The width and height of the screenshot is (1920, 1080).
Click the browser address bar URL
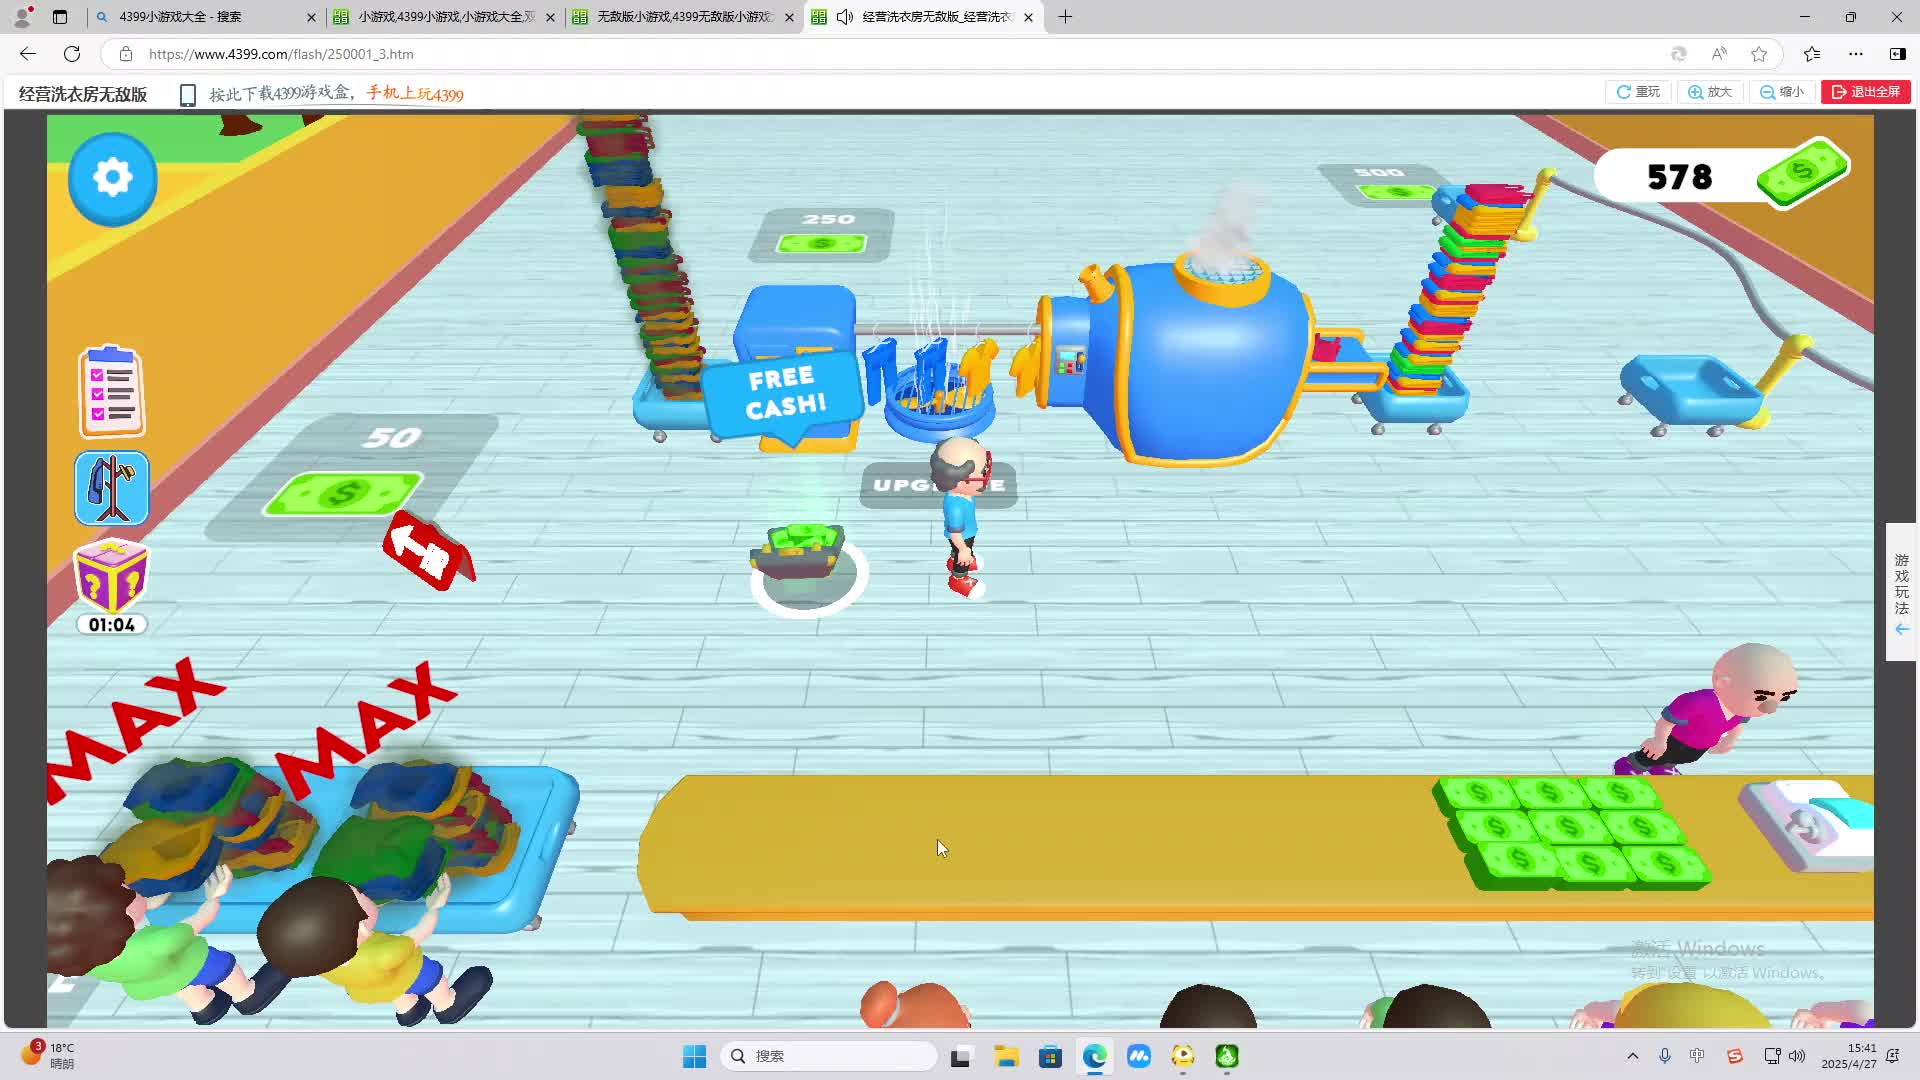click(281, 54)
